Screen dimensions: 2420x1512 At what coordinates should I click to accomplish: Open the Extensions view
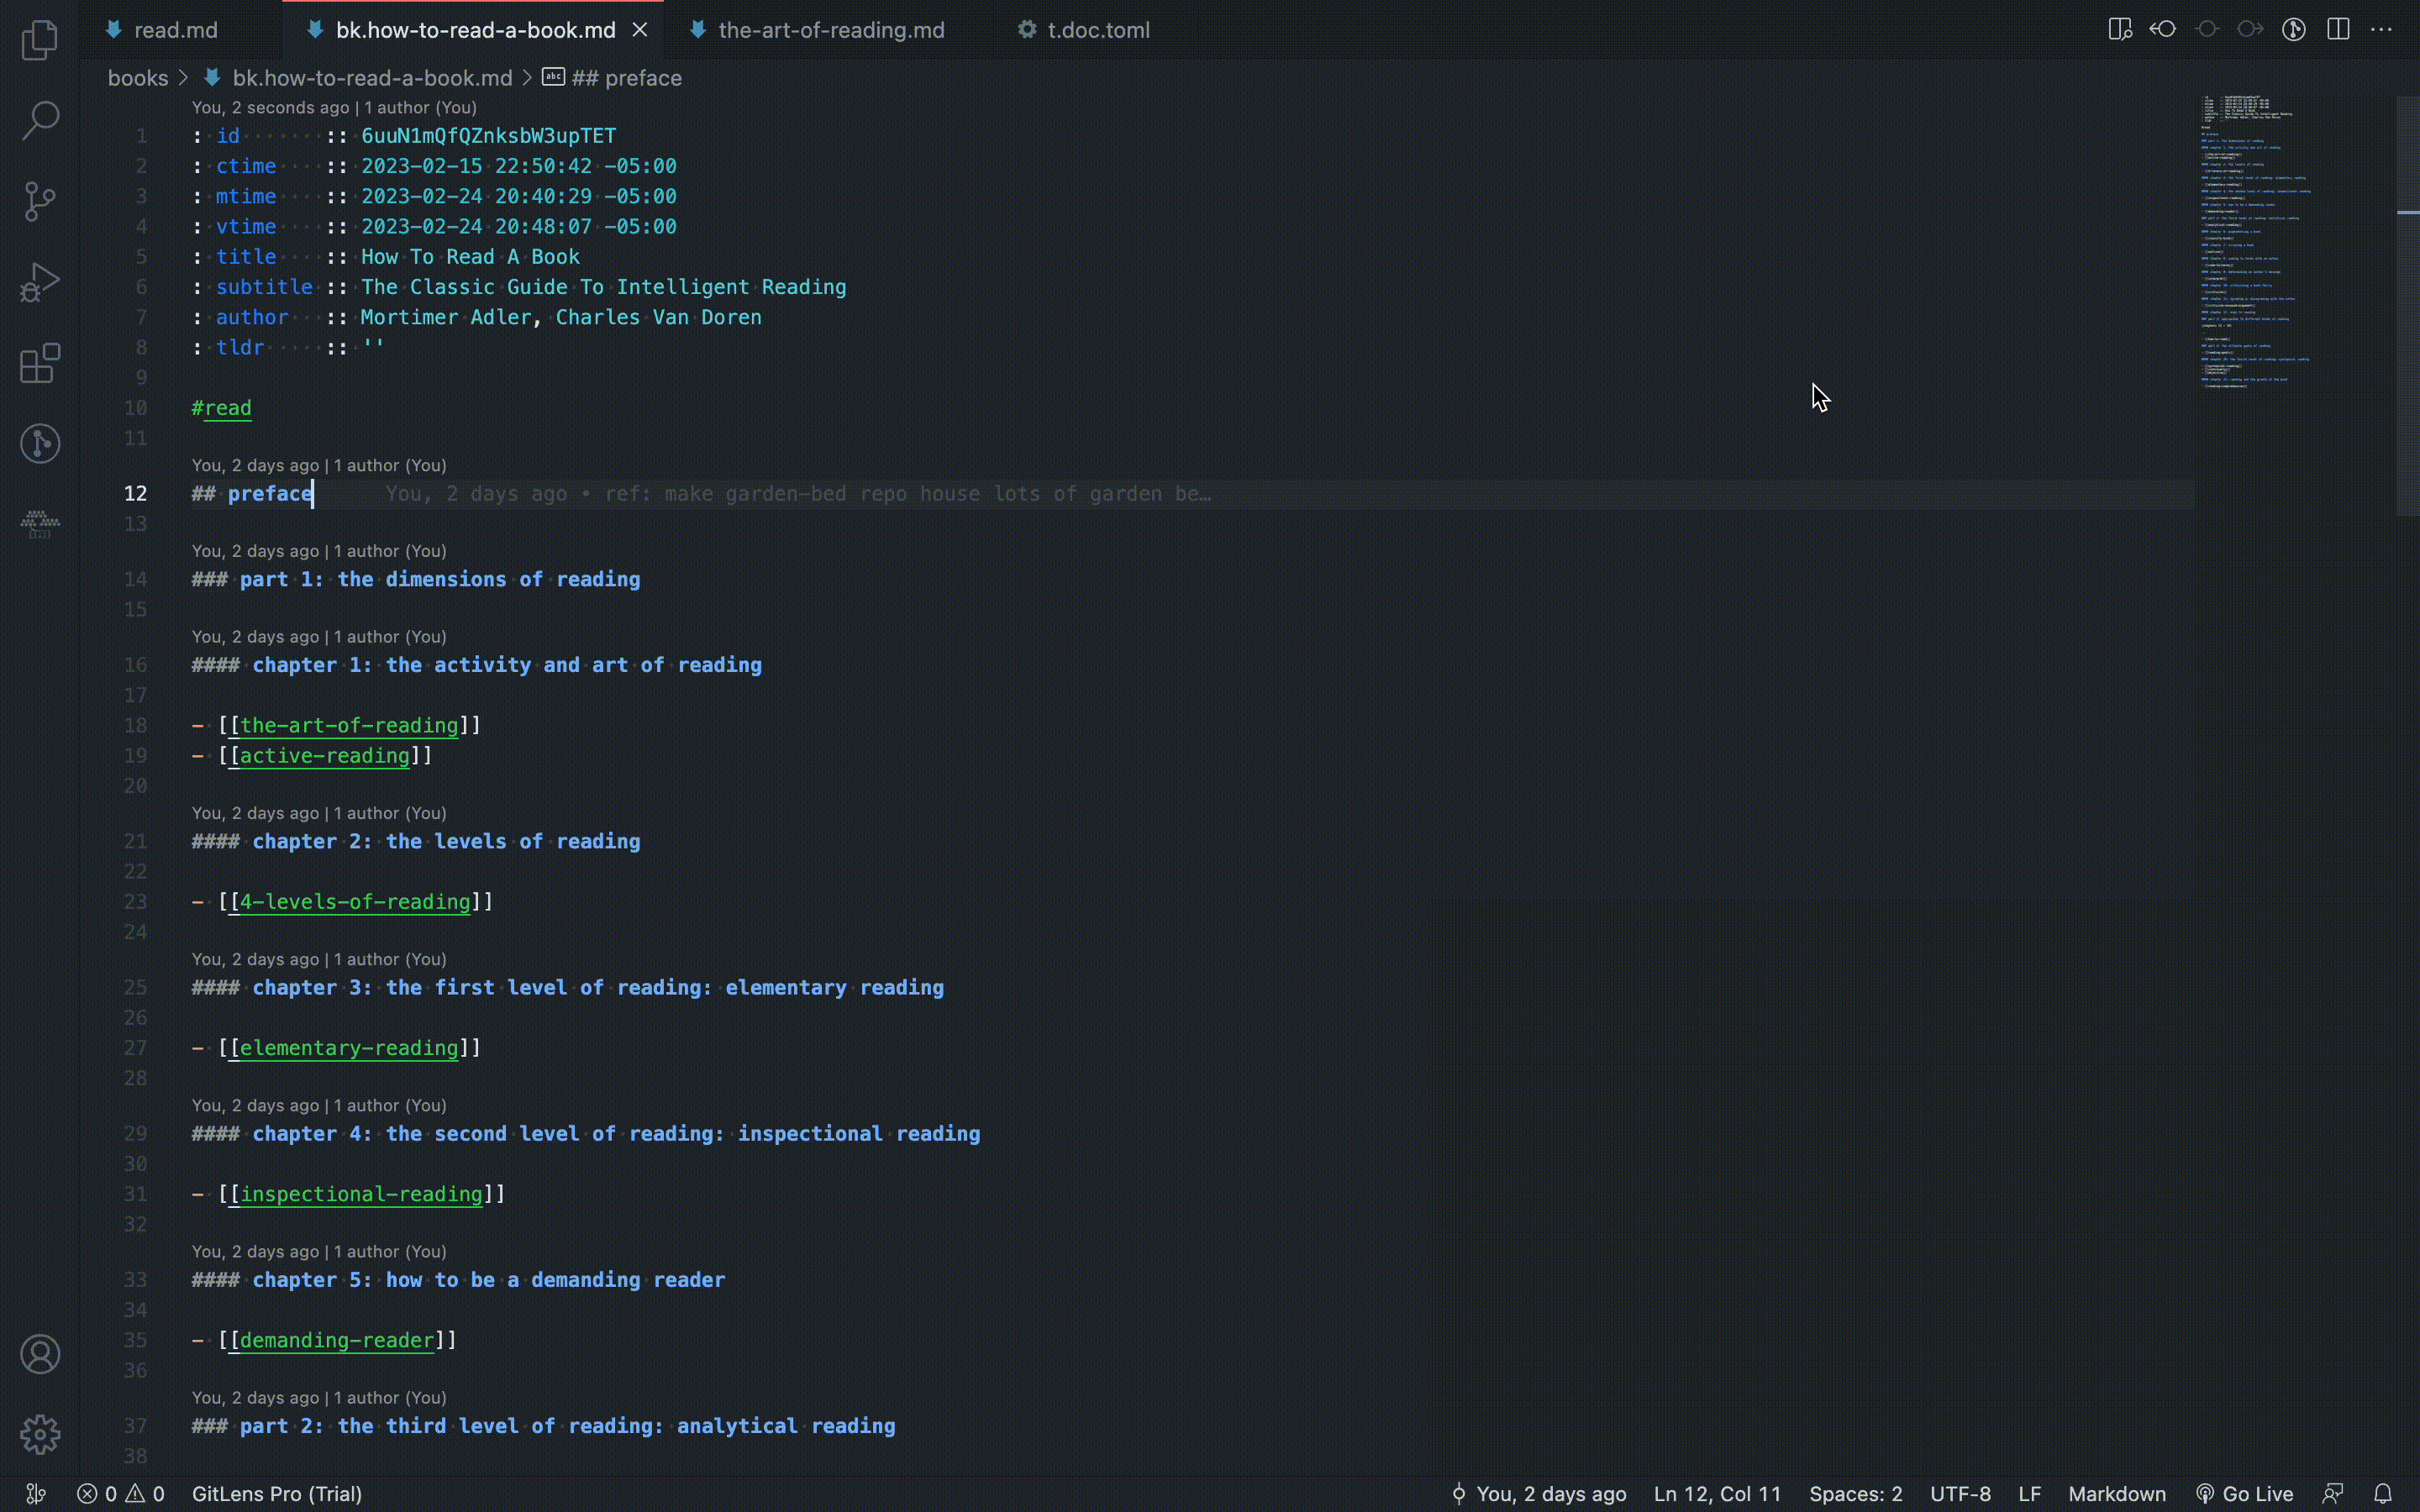point(40,363)
